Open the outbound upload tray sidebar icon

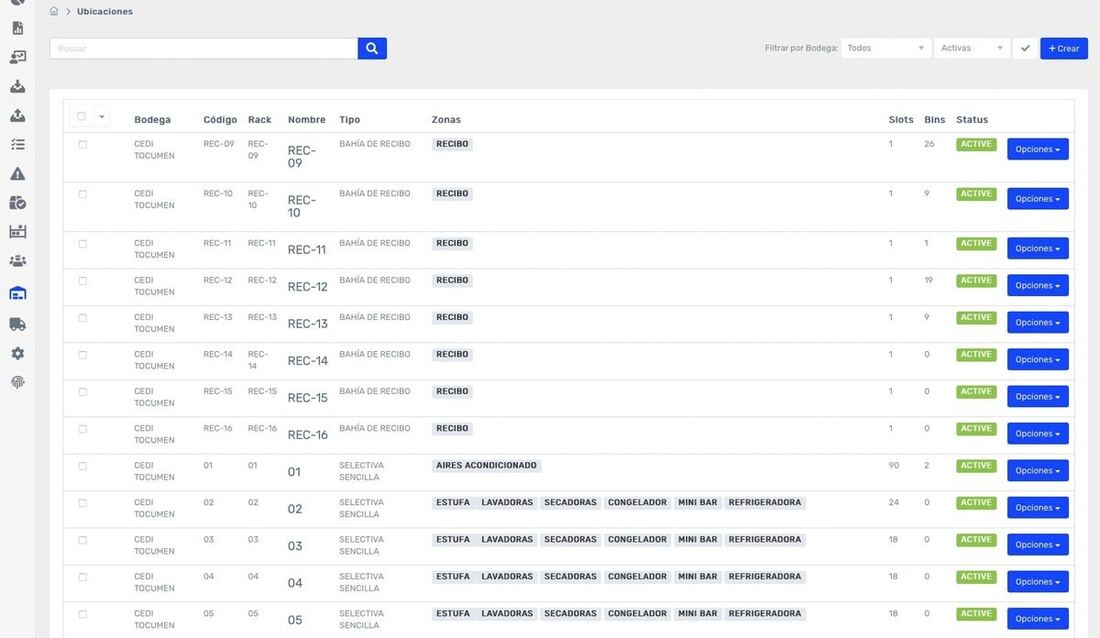[18, 115]
